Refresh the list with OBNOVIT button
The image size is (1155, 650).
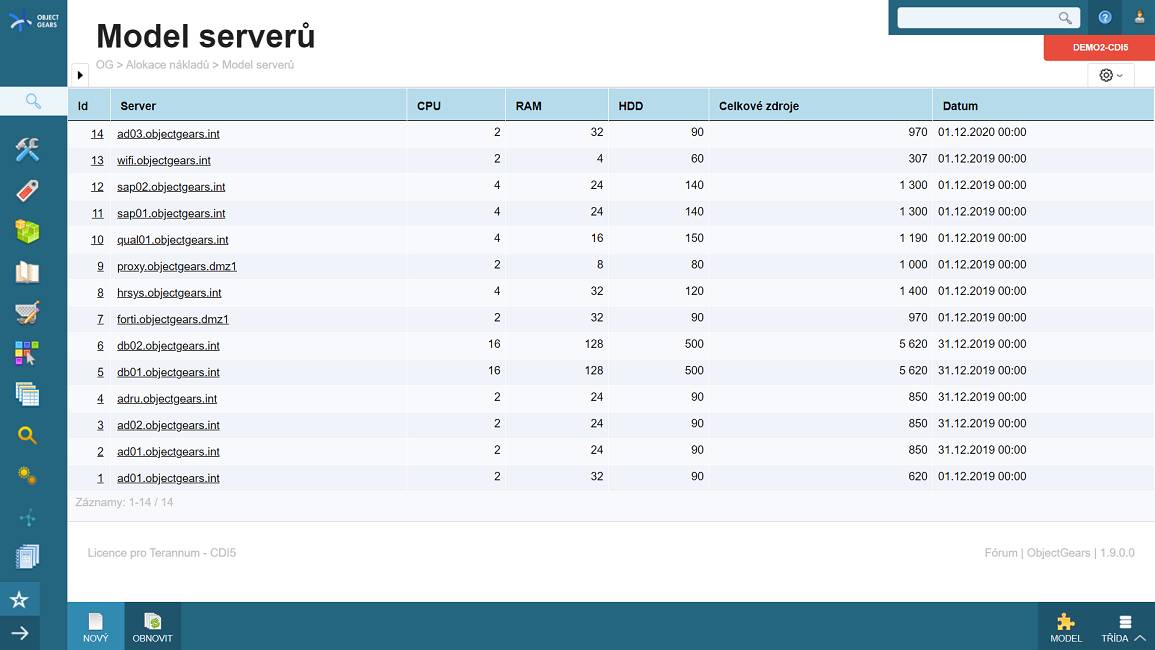[x=152, y=627]
